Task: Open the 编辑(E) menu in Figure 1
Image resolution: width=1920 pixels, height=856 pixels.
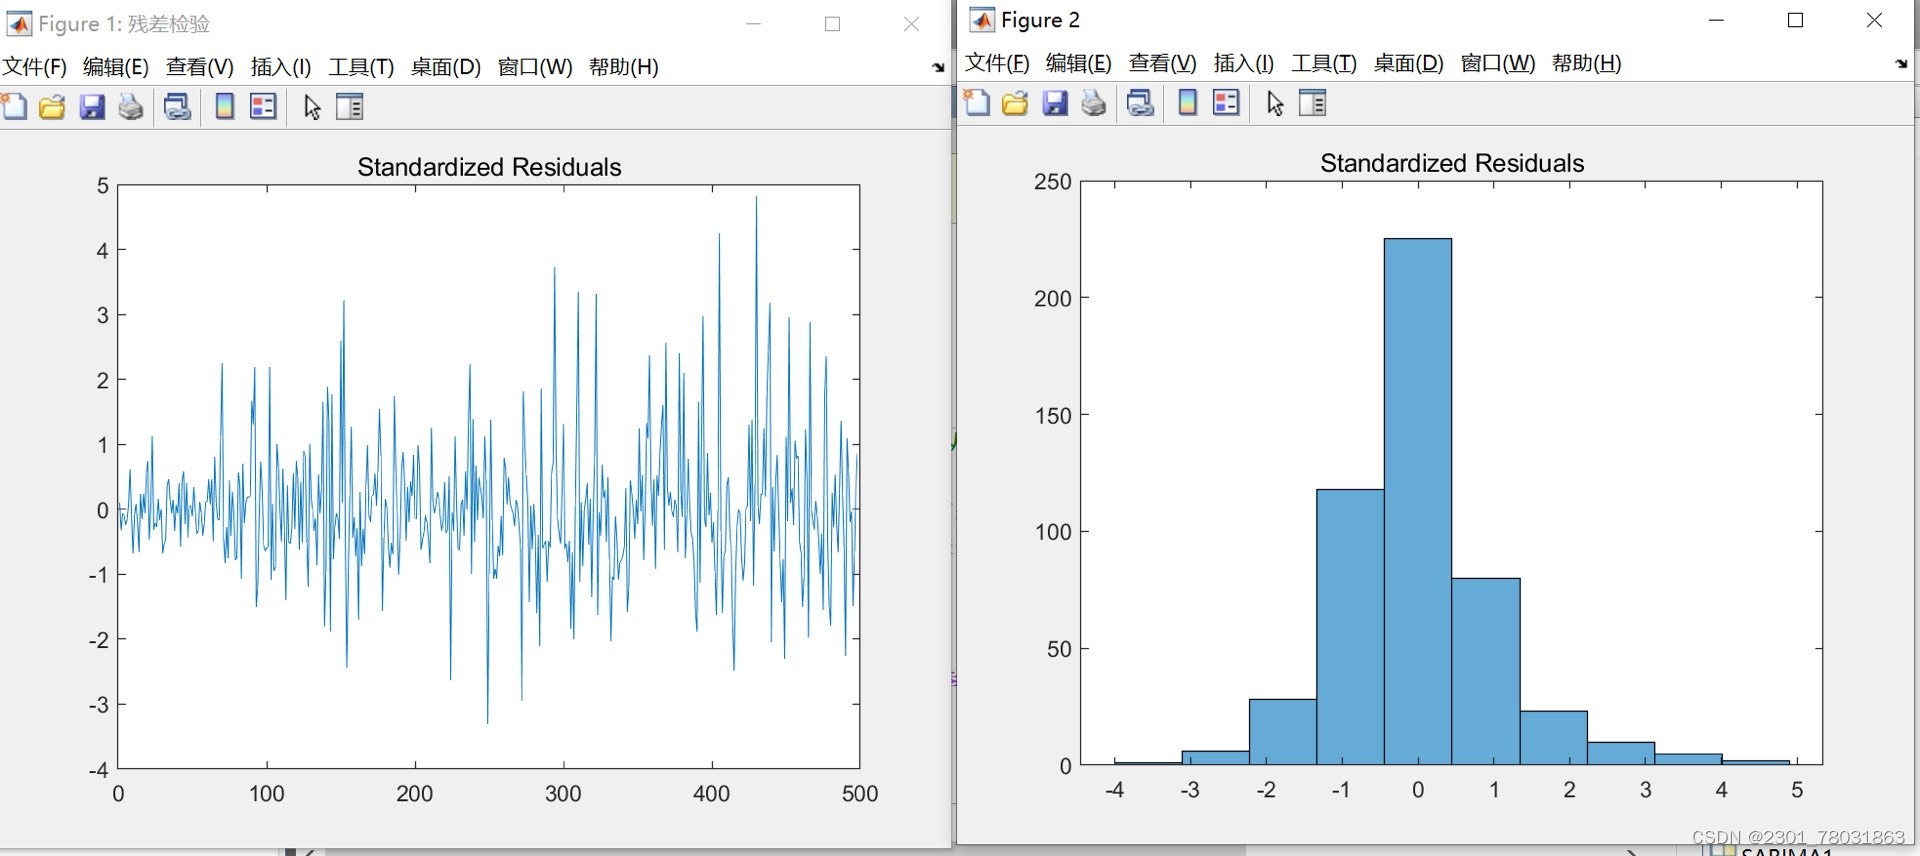Action: click(x=116, y=67)
